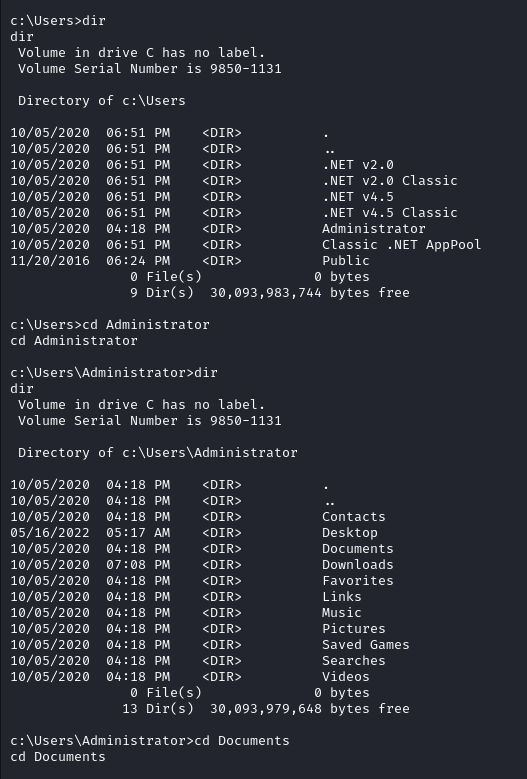Click the '.NET v4.5 Classic' entry
The width and height of the screenshot is (527, 779).
(x=389, y=213)
